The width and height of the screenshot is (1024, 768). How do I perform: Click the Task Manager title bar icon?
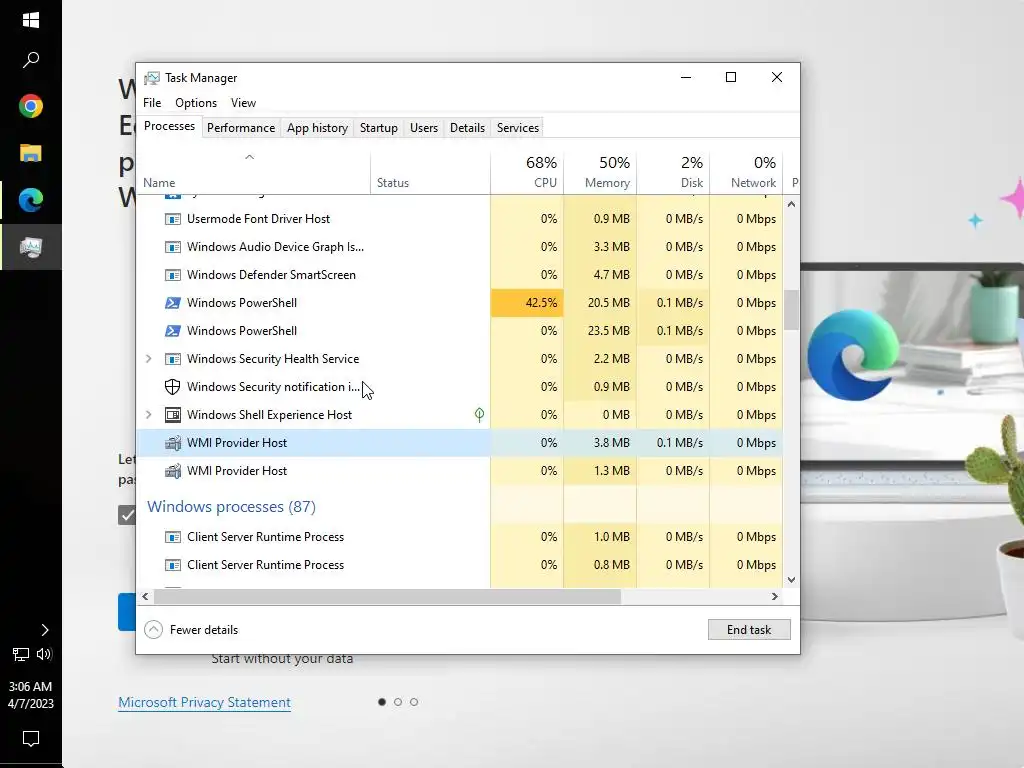152,78
